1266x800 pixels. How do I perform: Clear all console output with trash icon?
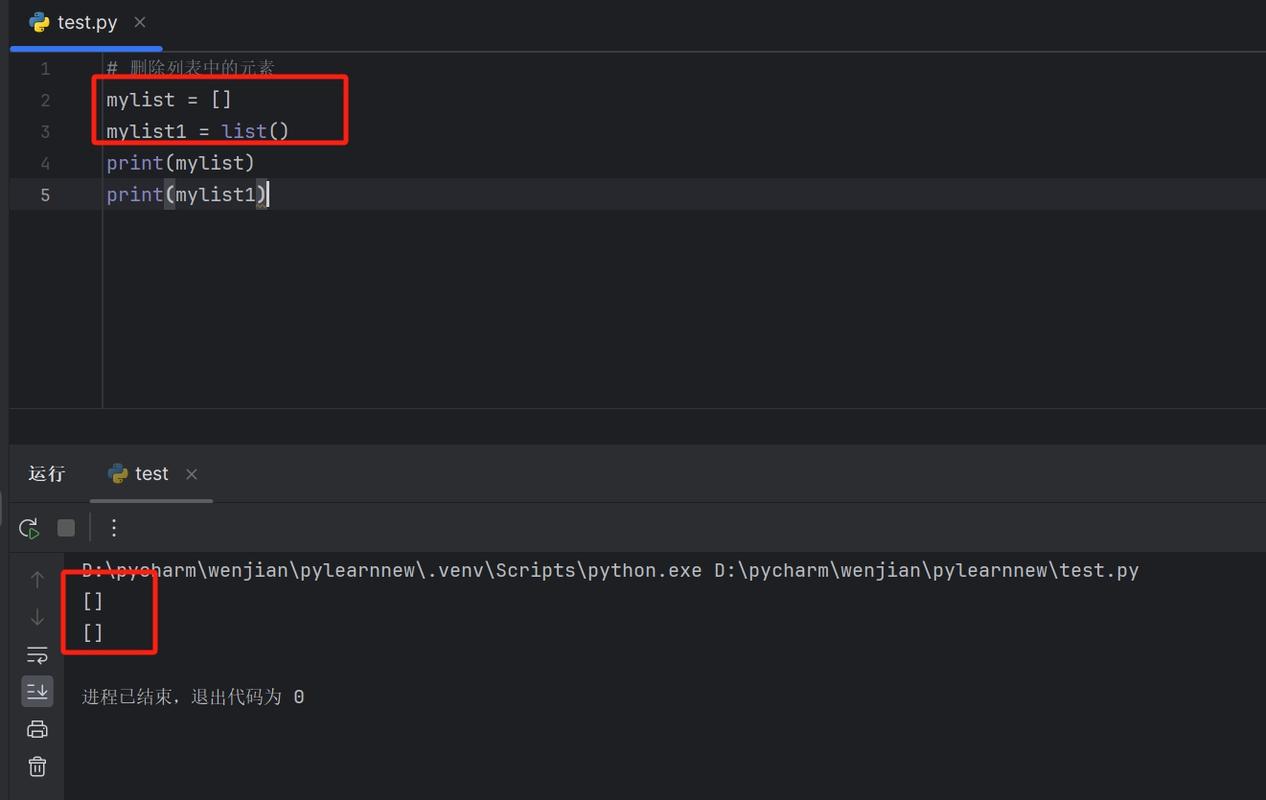click(x=37, y=766)
